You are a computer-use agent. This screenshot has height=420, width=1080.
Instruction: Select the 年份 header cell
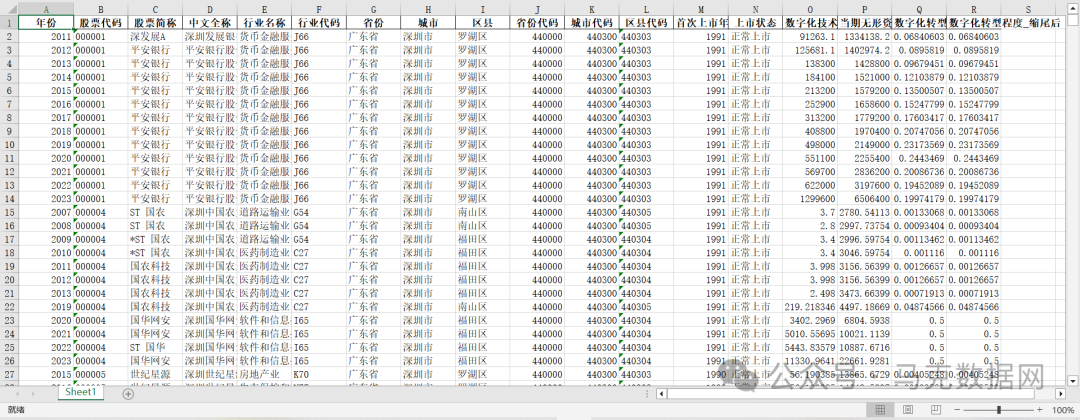click(45, 23)
